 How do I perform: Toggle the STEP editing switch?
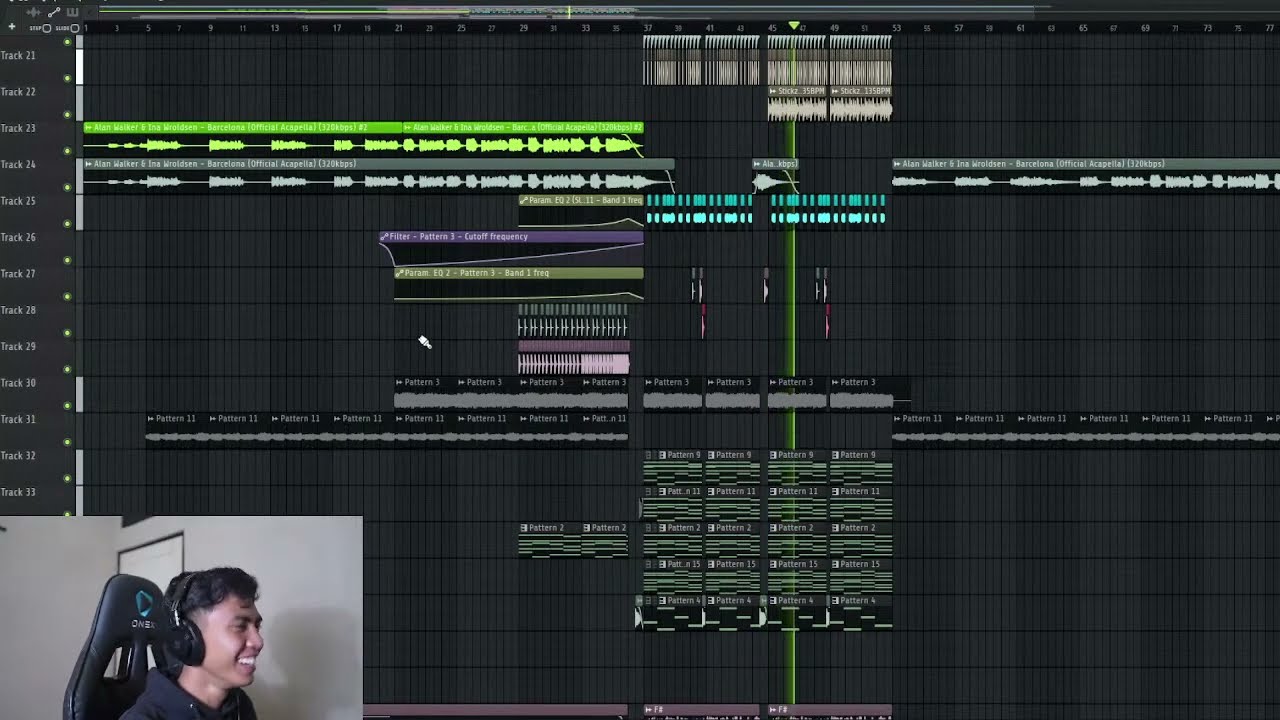[46, 28]
